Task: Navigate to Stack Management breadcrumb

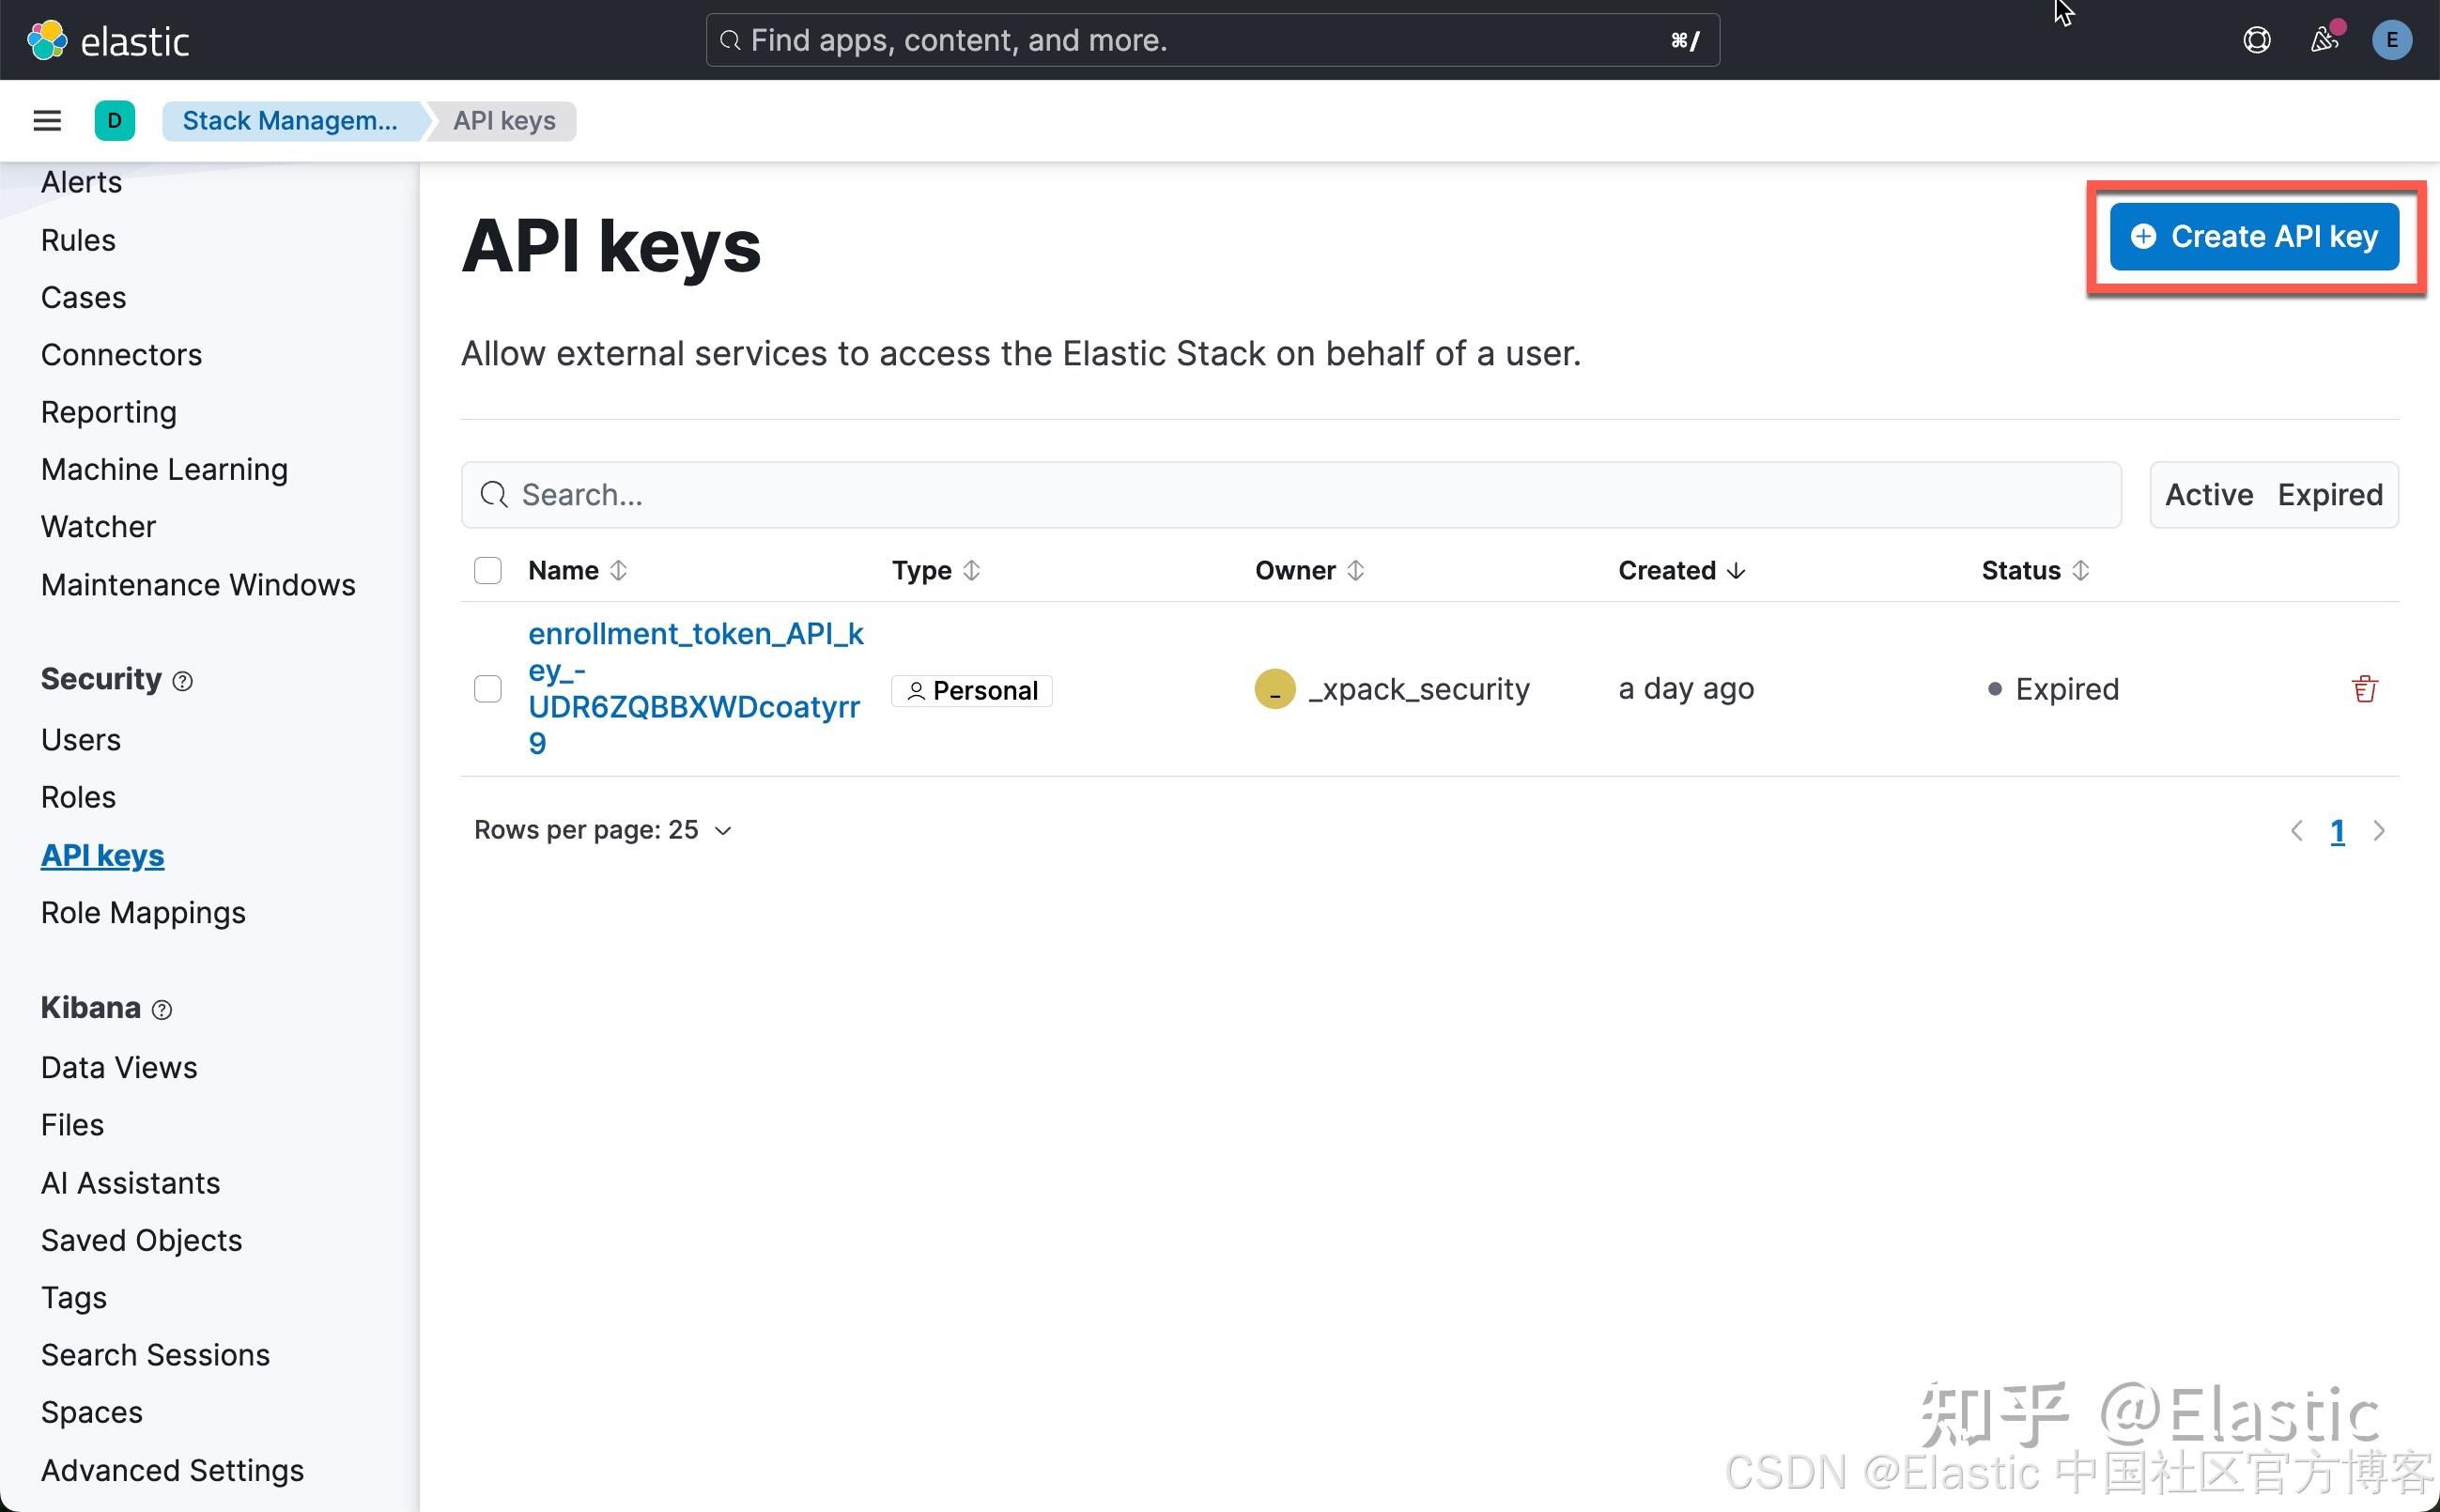Action: [x=290, y=120]
